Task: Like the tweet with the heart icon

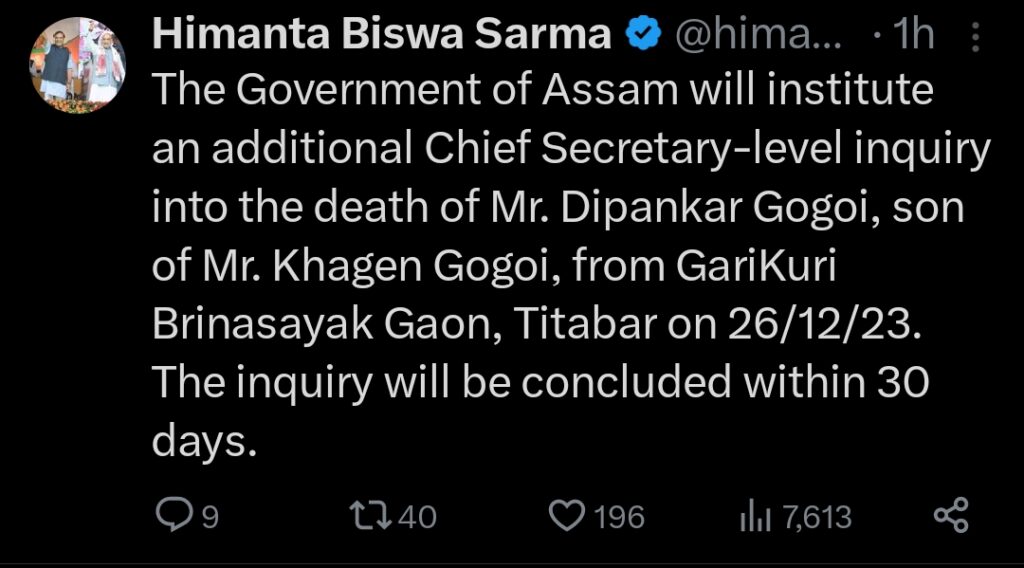Action: (x=568, y=516)
